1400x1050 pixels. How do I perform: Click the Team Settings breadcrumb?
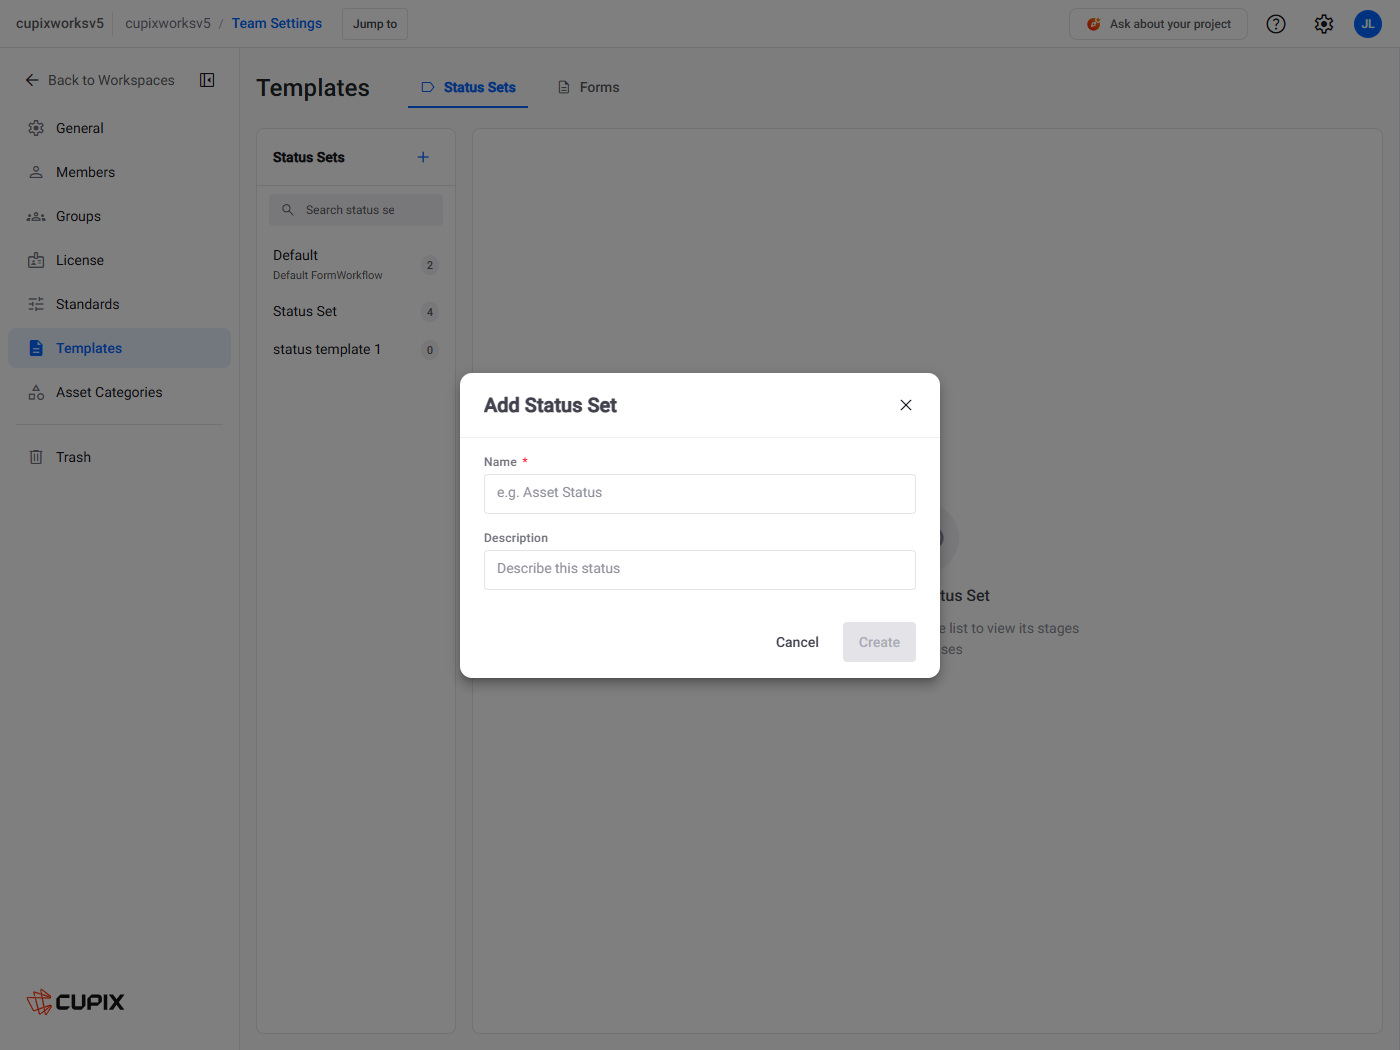pyautogui.click(x=277, y=23)
